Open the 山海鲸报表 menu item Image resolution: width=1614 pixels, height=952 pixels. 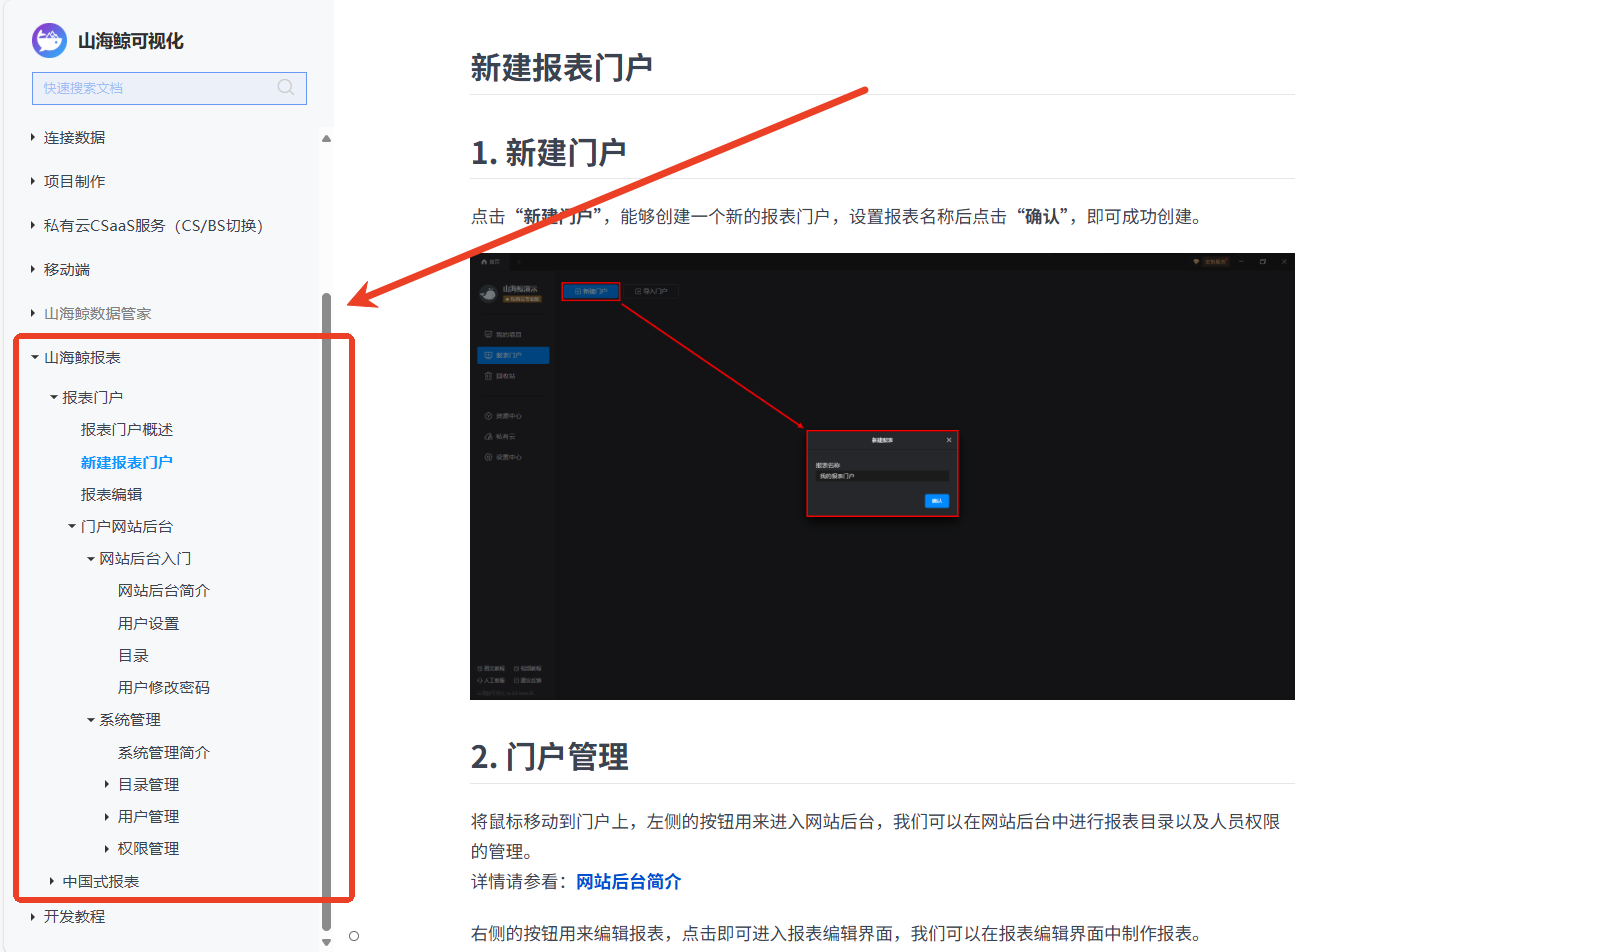(x=82, y=357)
